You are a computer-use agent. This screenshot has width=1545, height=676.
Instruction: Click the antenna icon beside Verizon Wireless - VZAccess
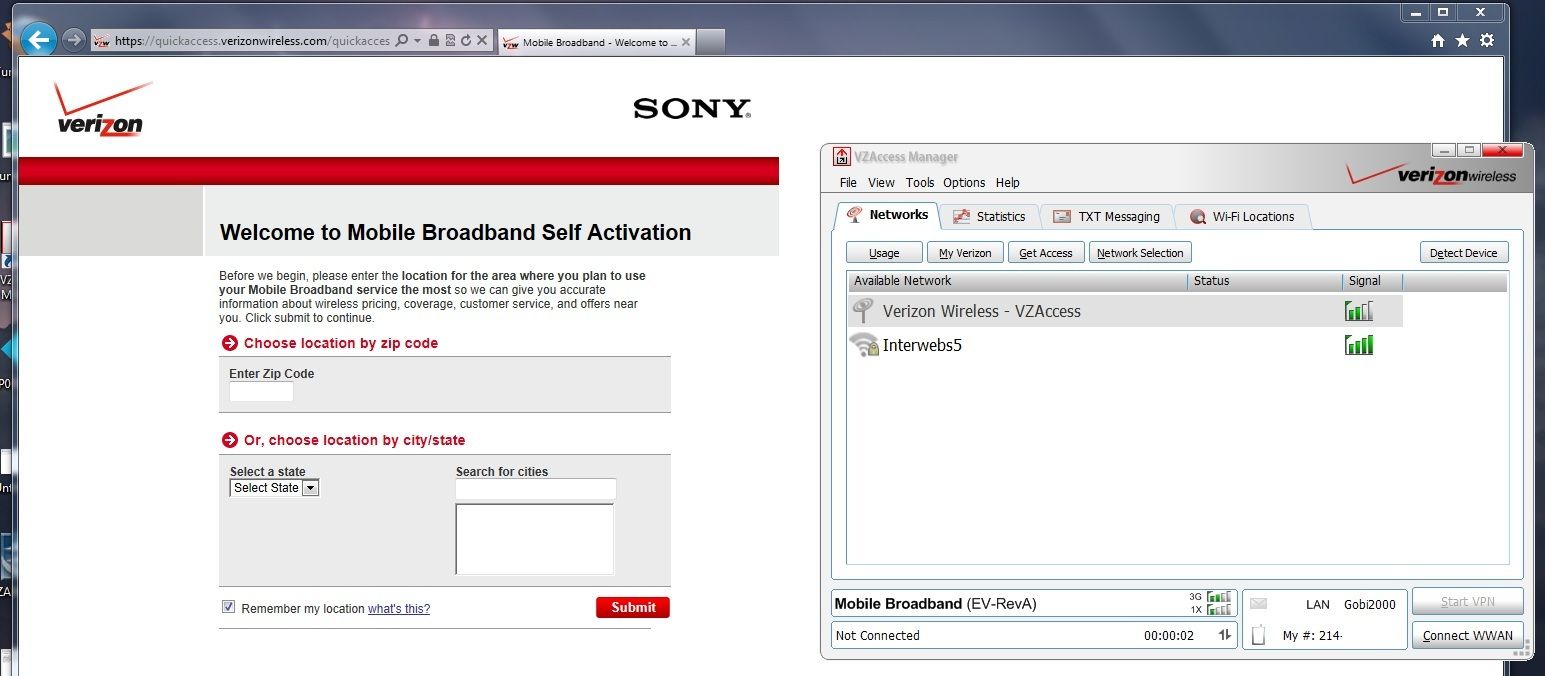862,311
